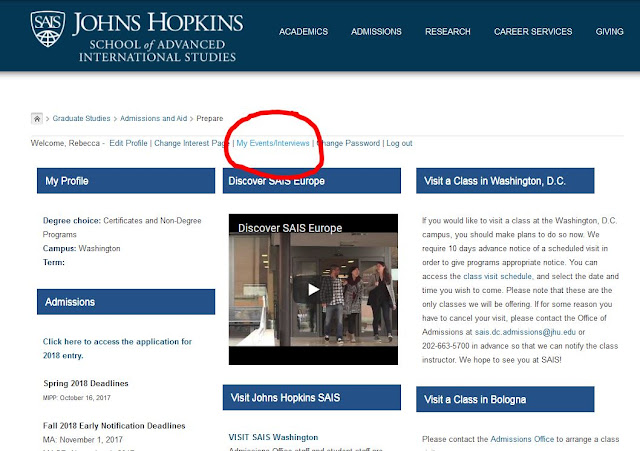Click Fall 2018 Early Notification Deadlines text
Viewport: 640px width, 451px height.
click(114, 426)
